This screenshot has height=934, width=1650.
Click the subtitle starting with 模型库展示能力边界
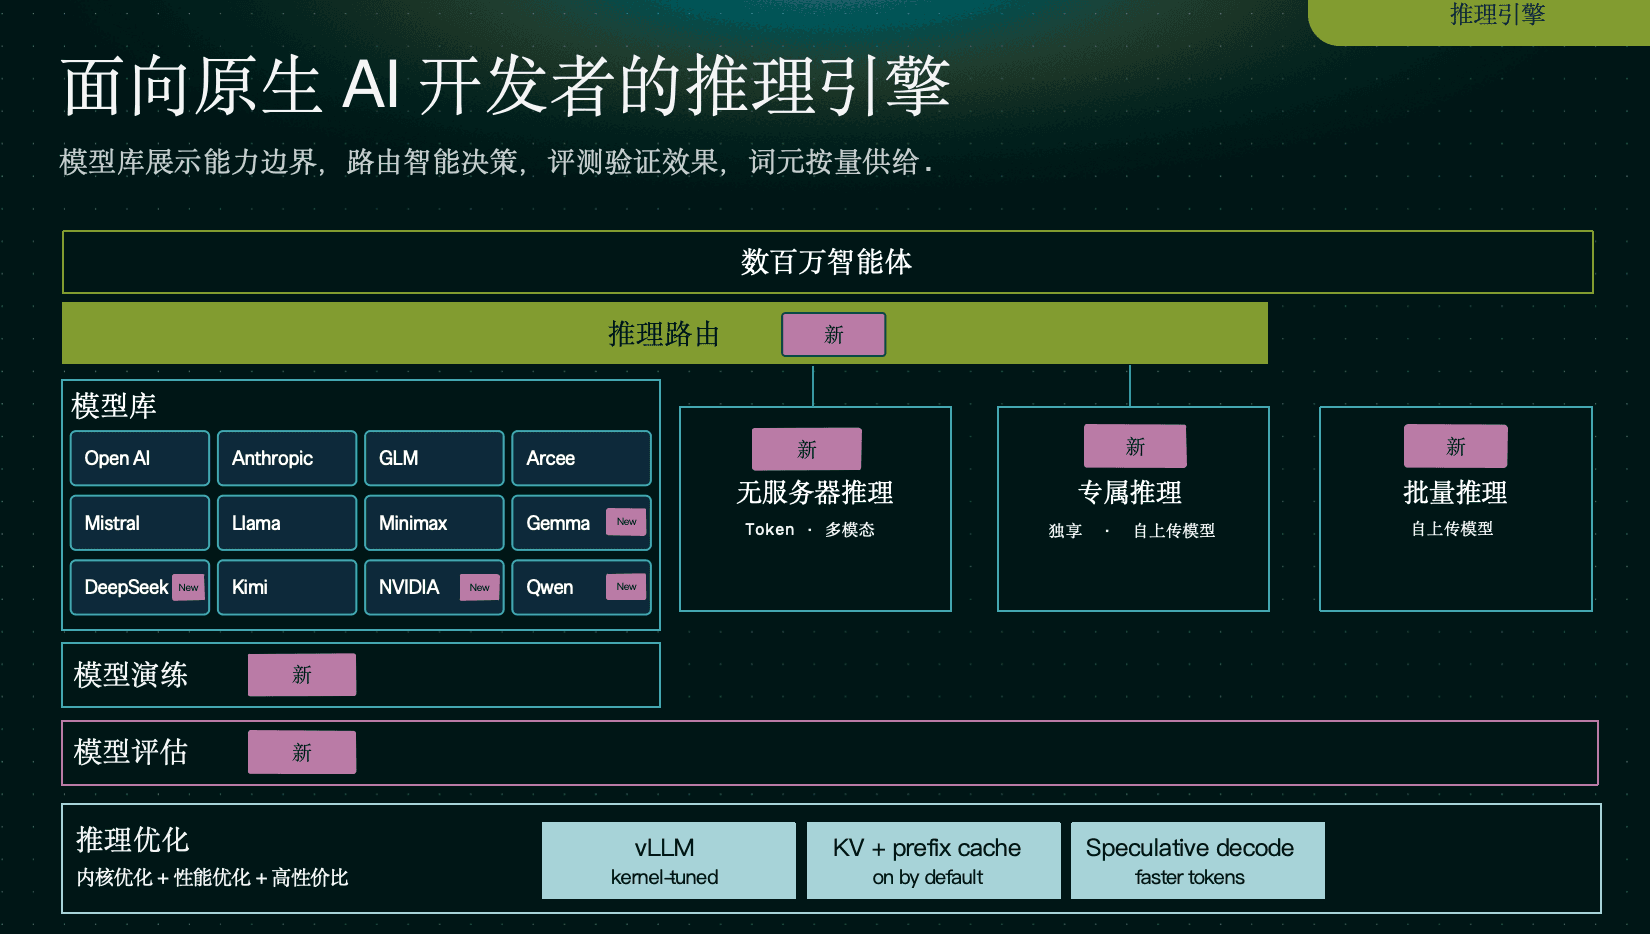pos(497,162)
